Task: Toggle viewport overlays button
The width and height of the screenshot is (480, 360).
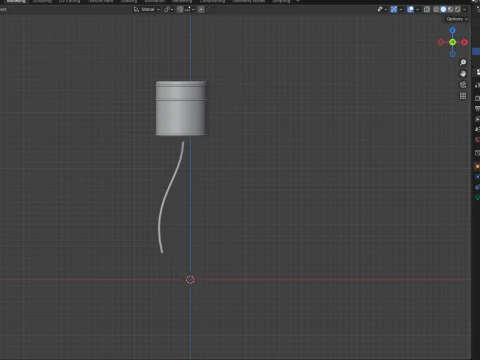Action: pyautogui.click(x=410, y=9)
